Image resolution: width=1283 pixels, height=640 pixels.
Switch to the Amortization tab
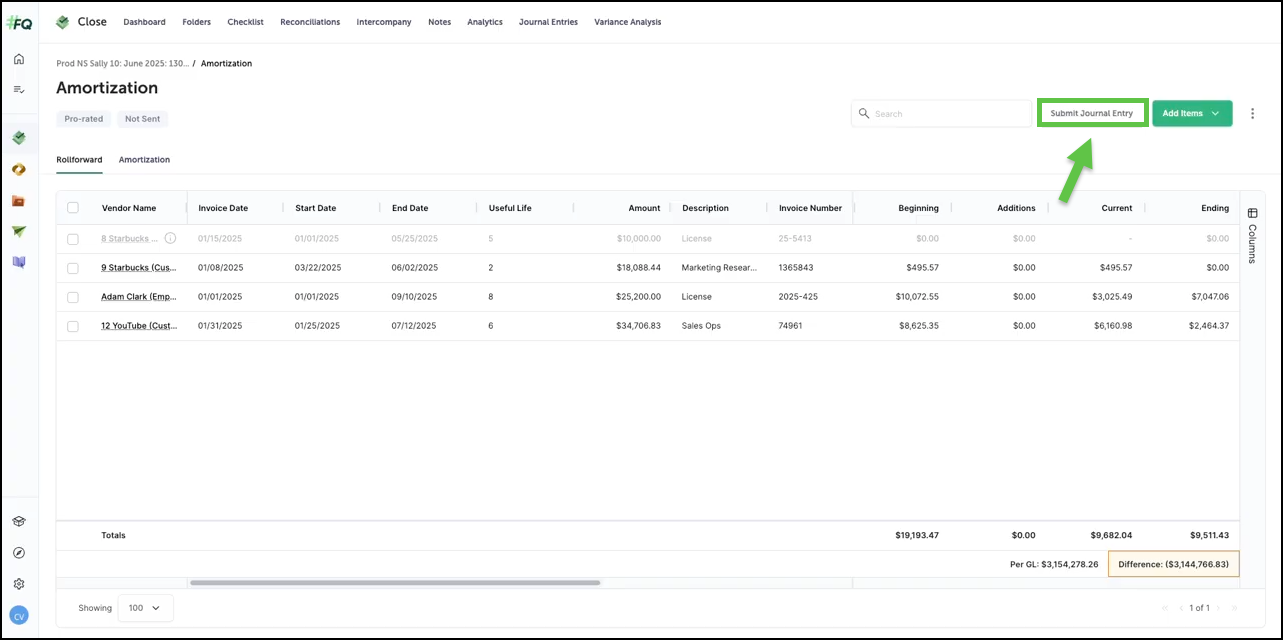[144, 160]
